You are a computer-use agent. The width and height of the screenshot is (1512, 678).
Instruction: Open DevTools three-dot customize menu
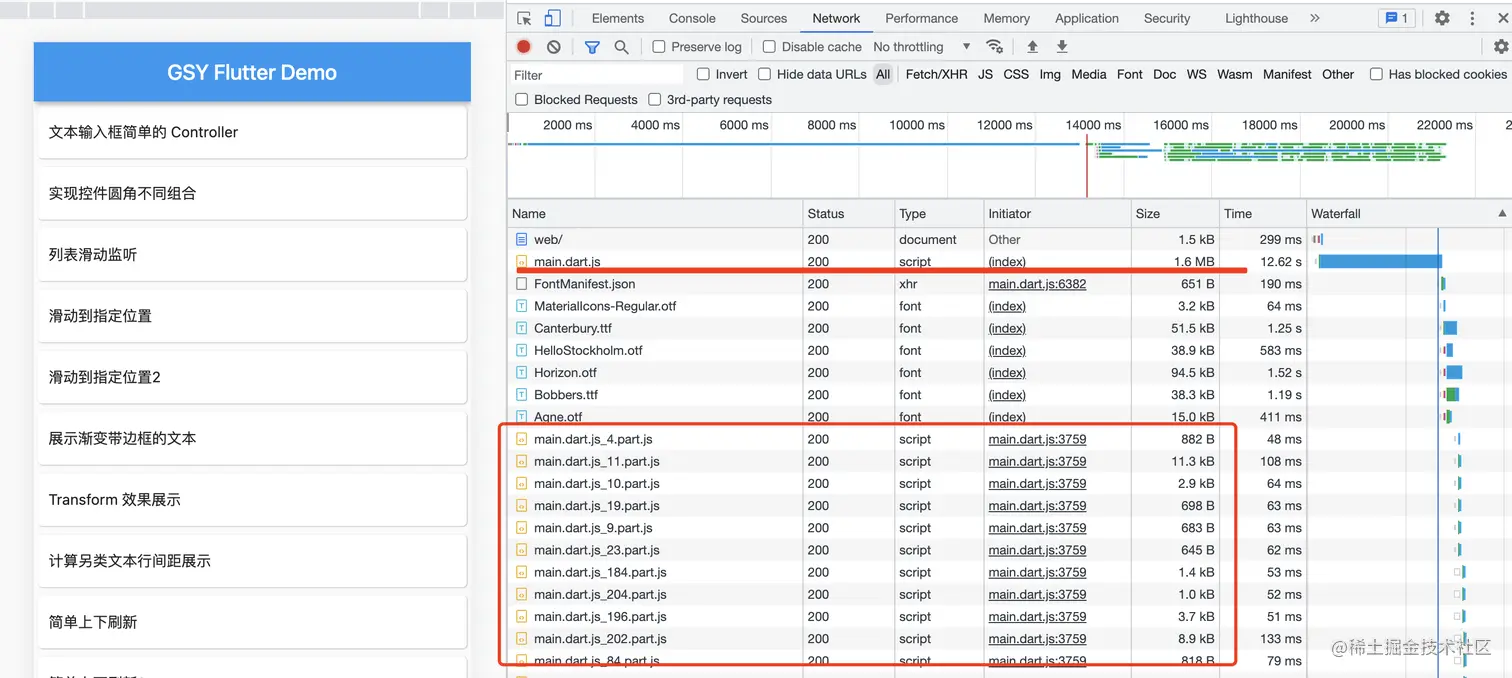(x=1473, y=18)
